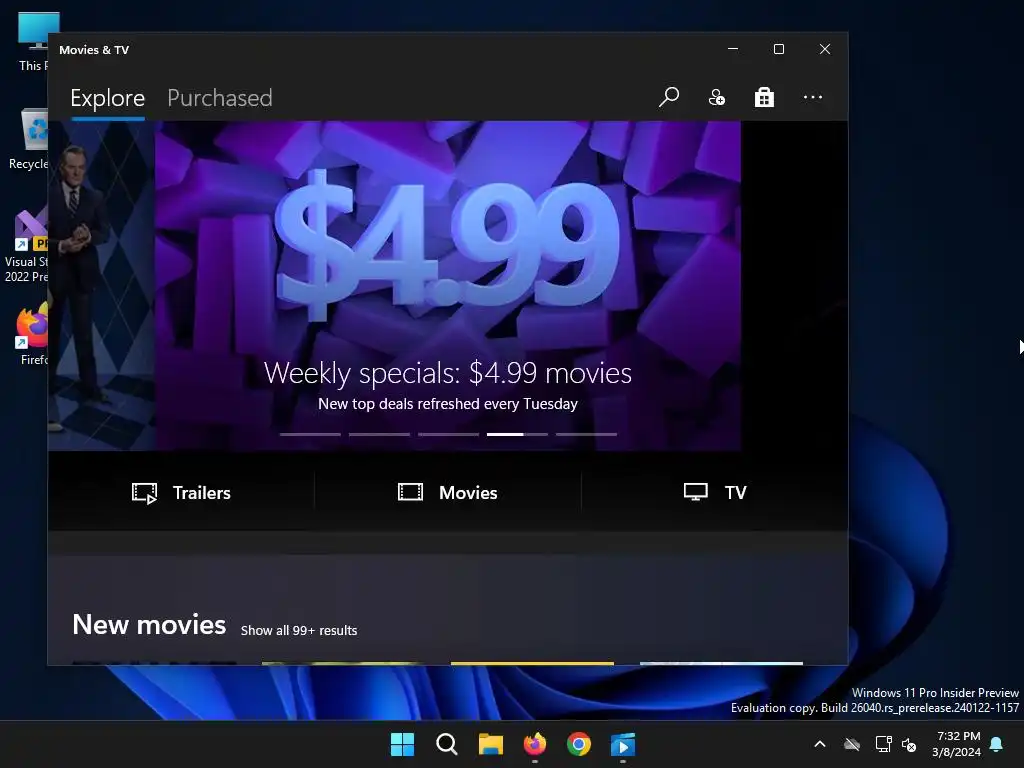Switch to the Purchased tab
The width and height of the screenshot is (1024, 768).
click(x=219, y=98)
